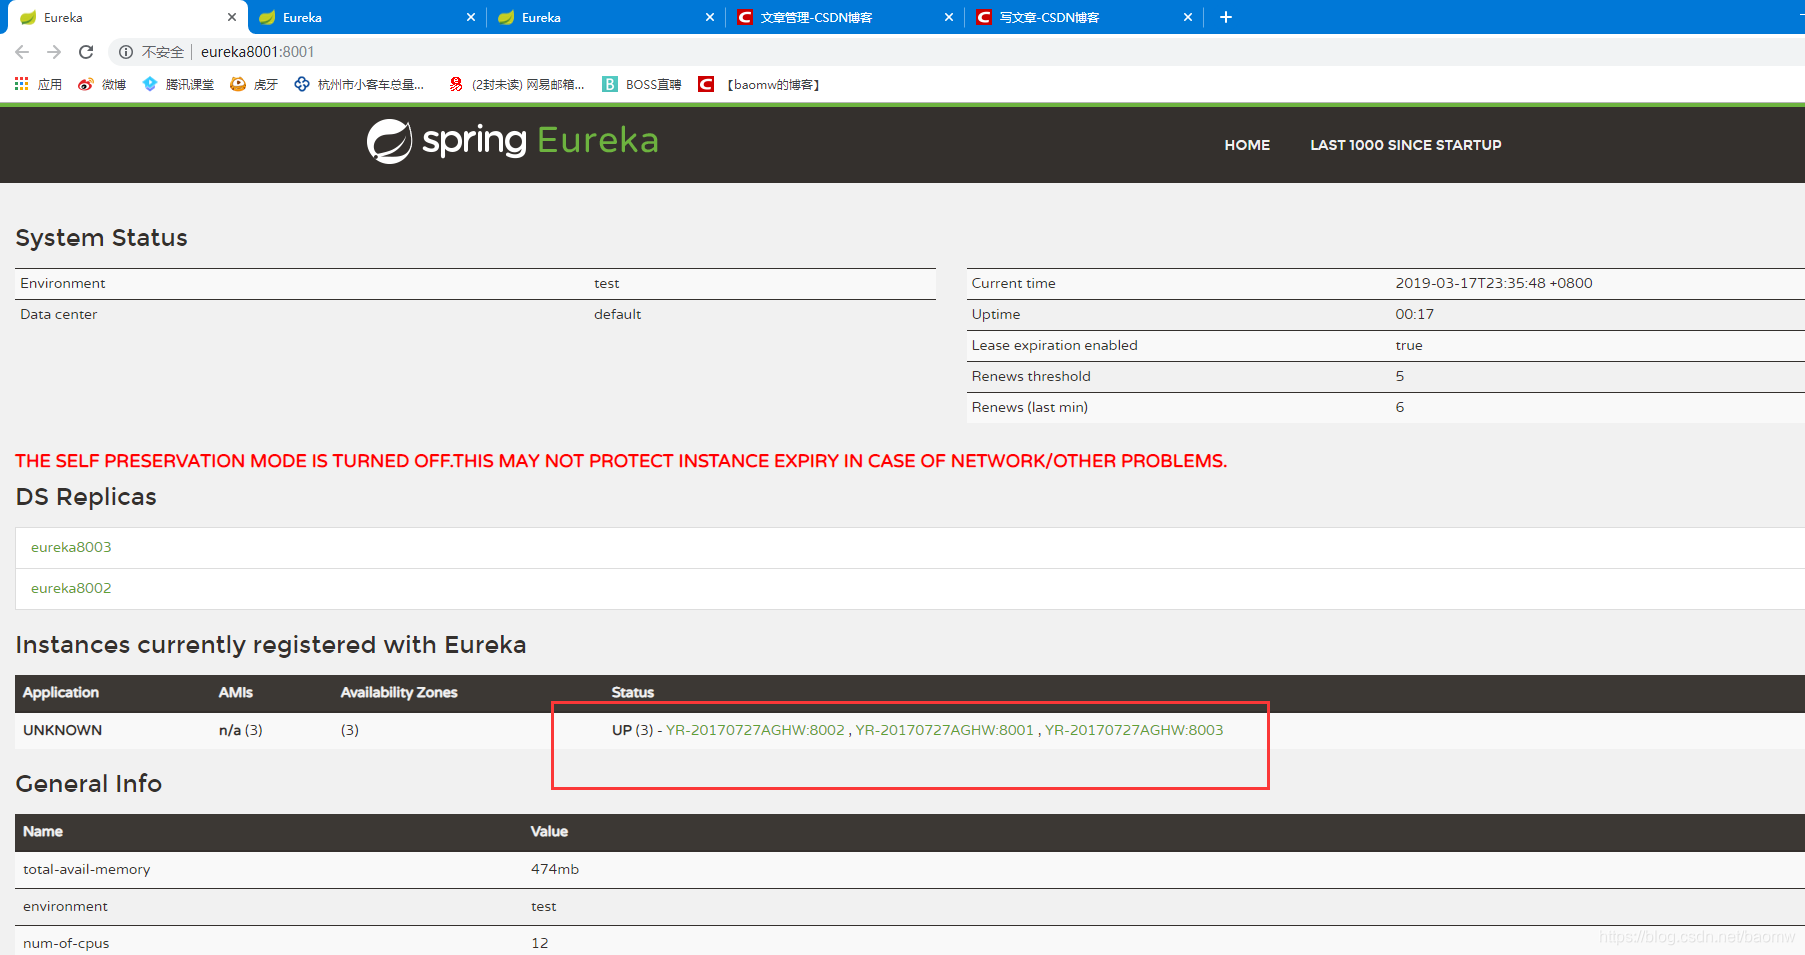
Task: Open the 腾讯课堂 bookmark
Action: [x=178, y=84]
